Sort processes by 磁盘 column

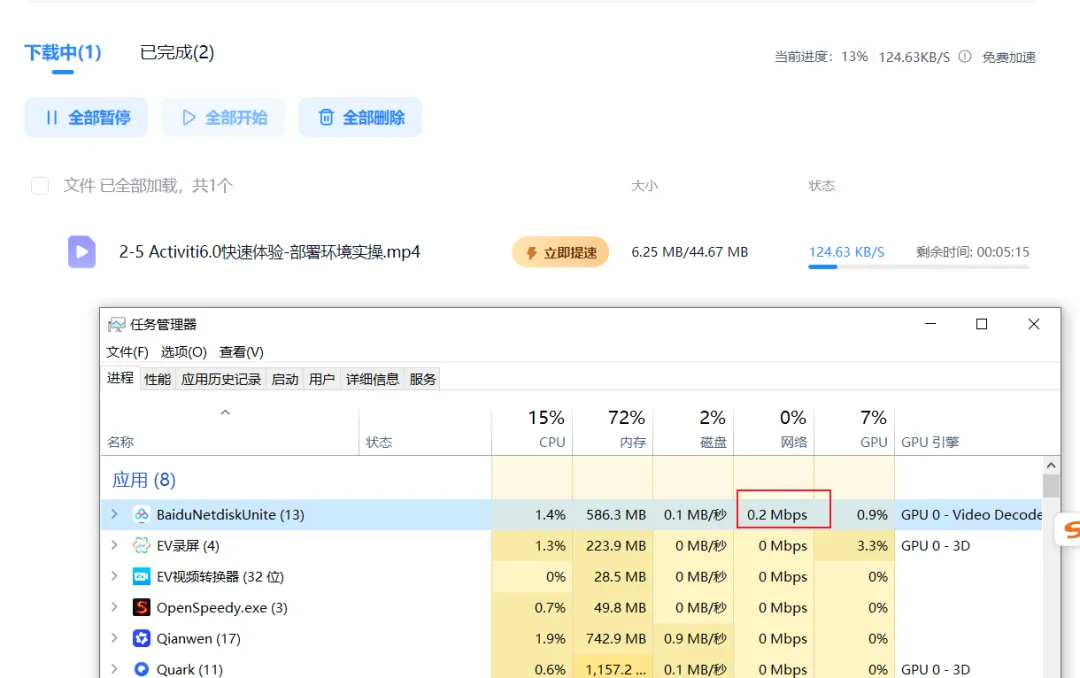click(694, 430)
